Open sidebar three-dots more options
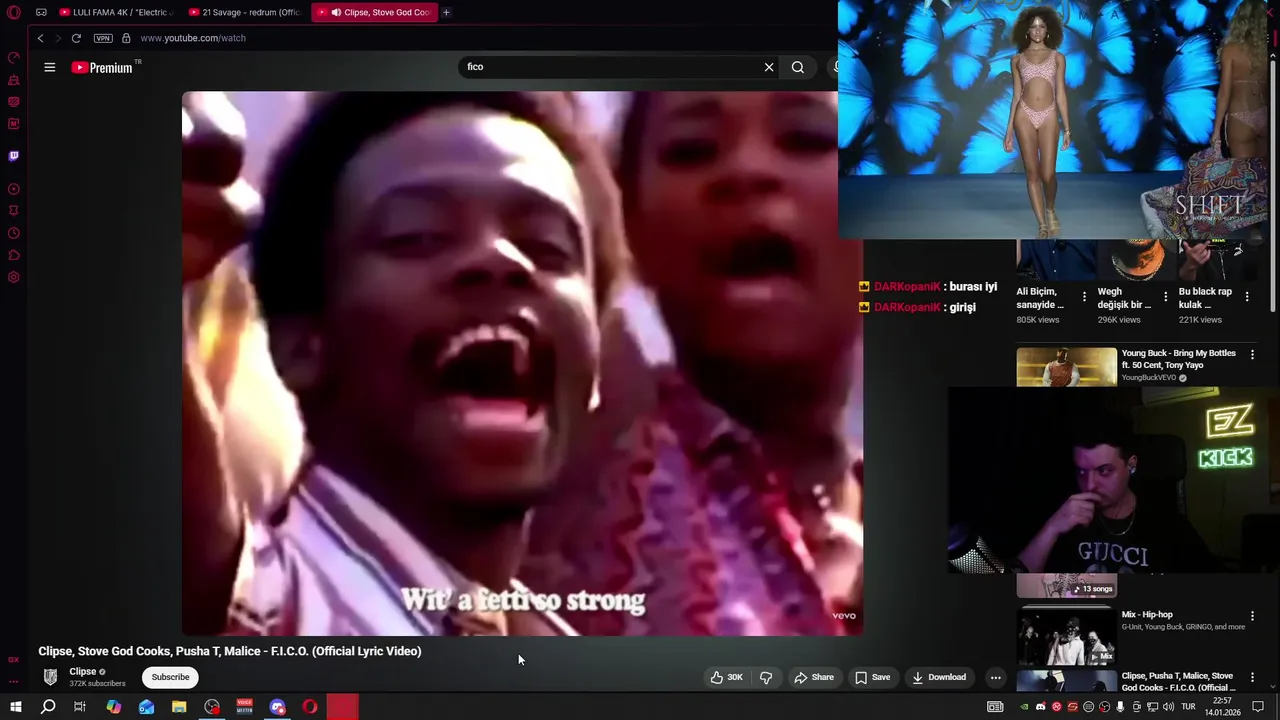 (14, 681)
